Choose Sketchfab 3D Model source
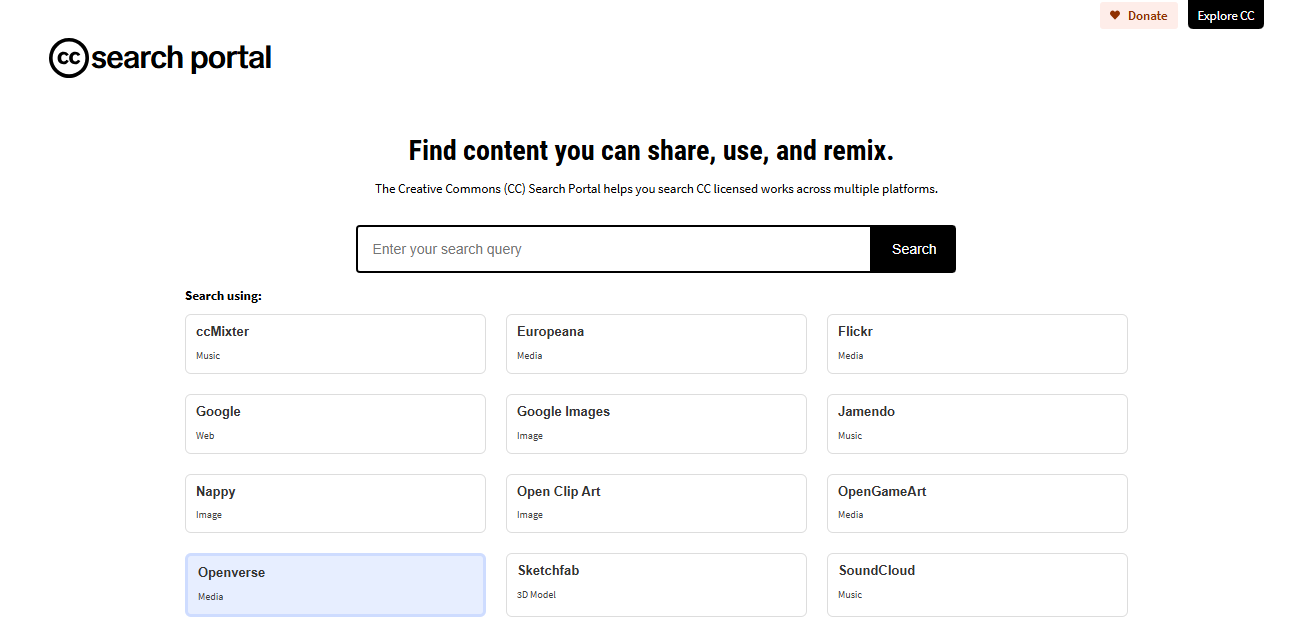This screenshot has height=620, width=1304. point(656,585)
